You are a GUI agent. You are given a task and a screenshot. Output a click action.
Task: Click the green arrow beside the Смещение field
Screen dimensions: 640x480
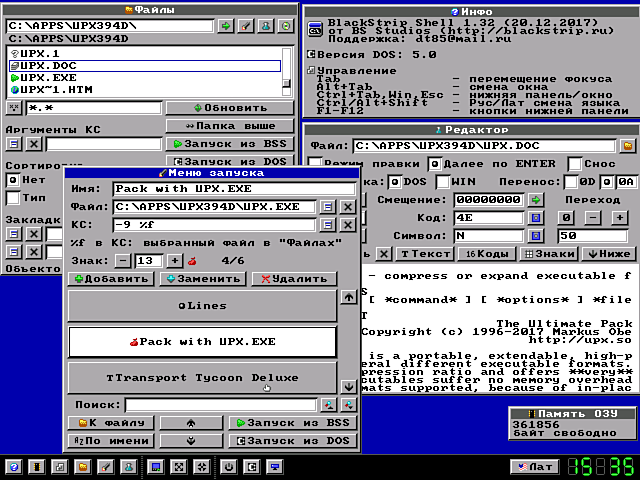(536, 199)
